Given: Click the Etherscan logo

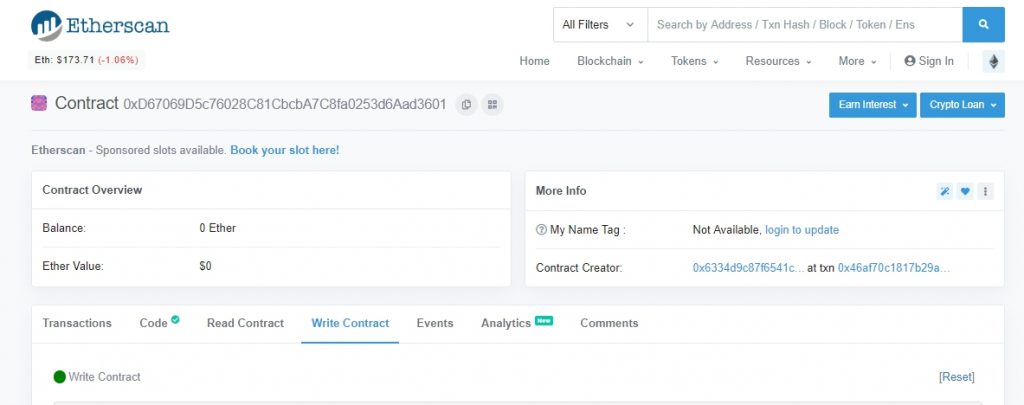Looking at the screenshot, I should 100,24.
